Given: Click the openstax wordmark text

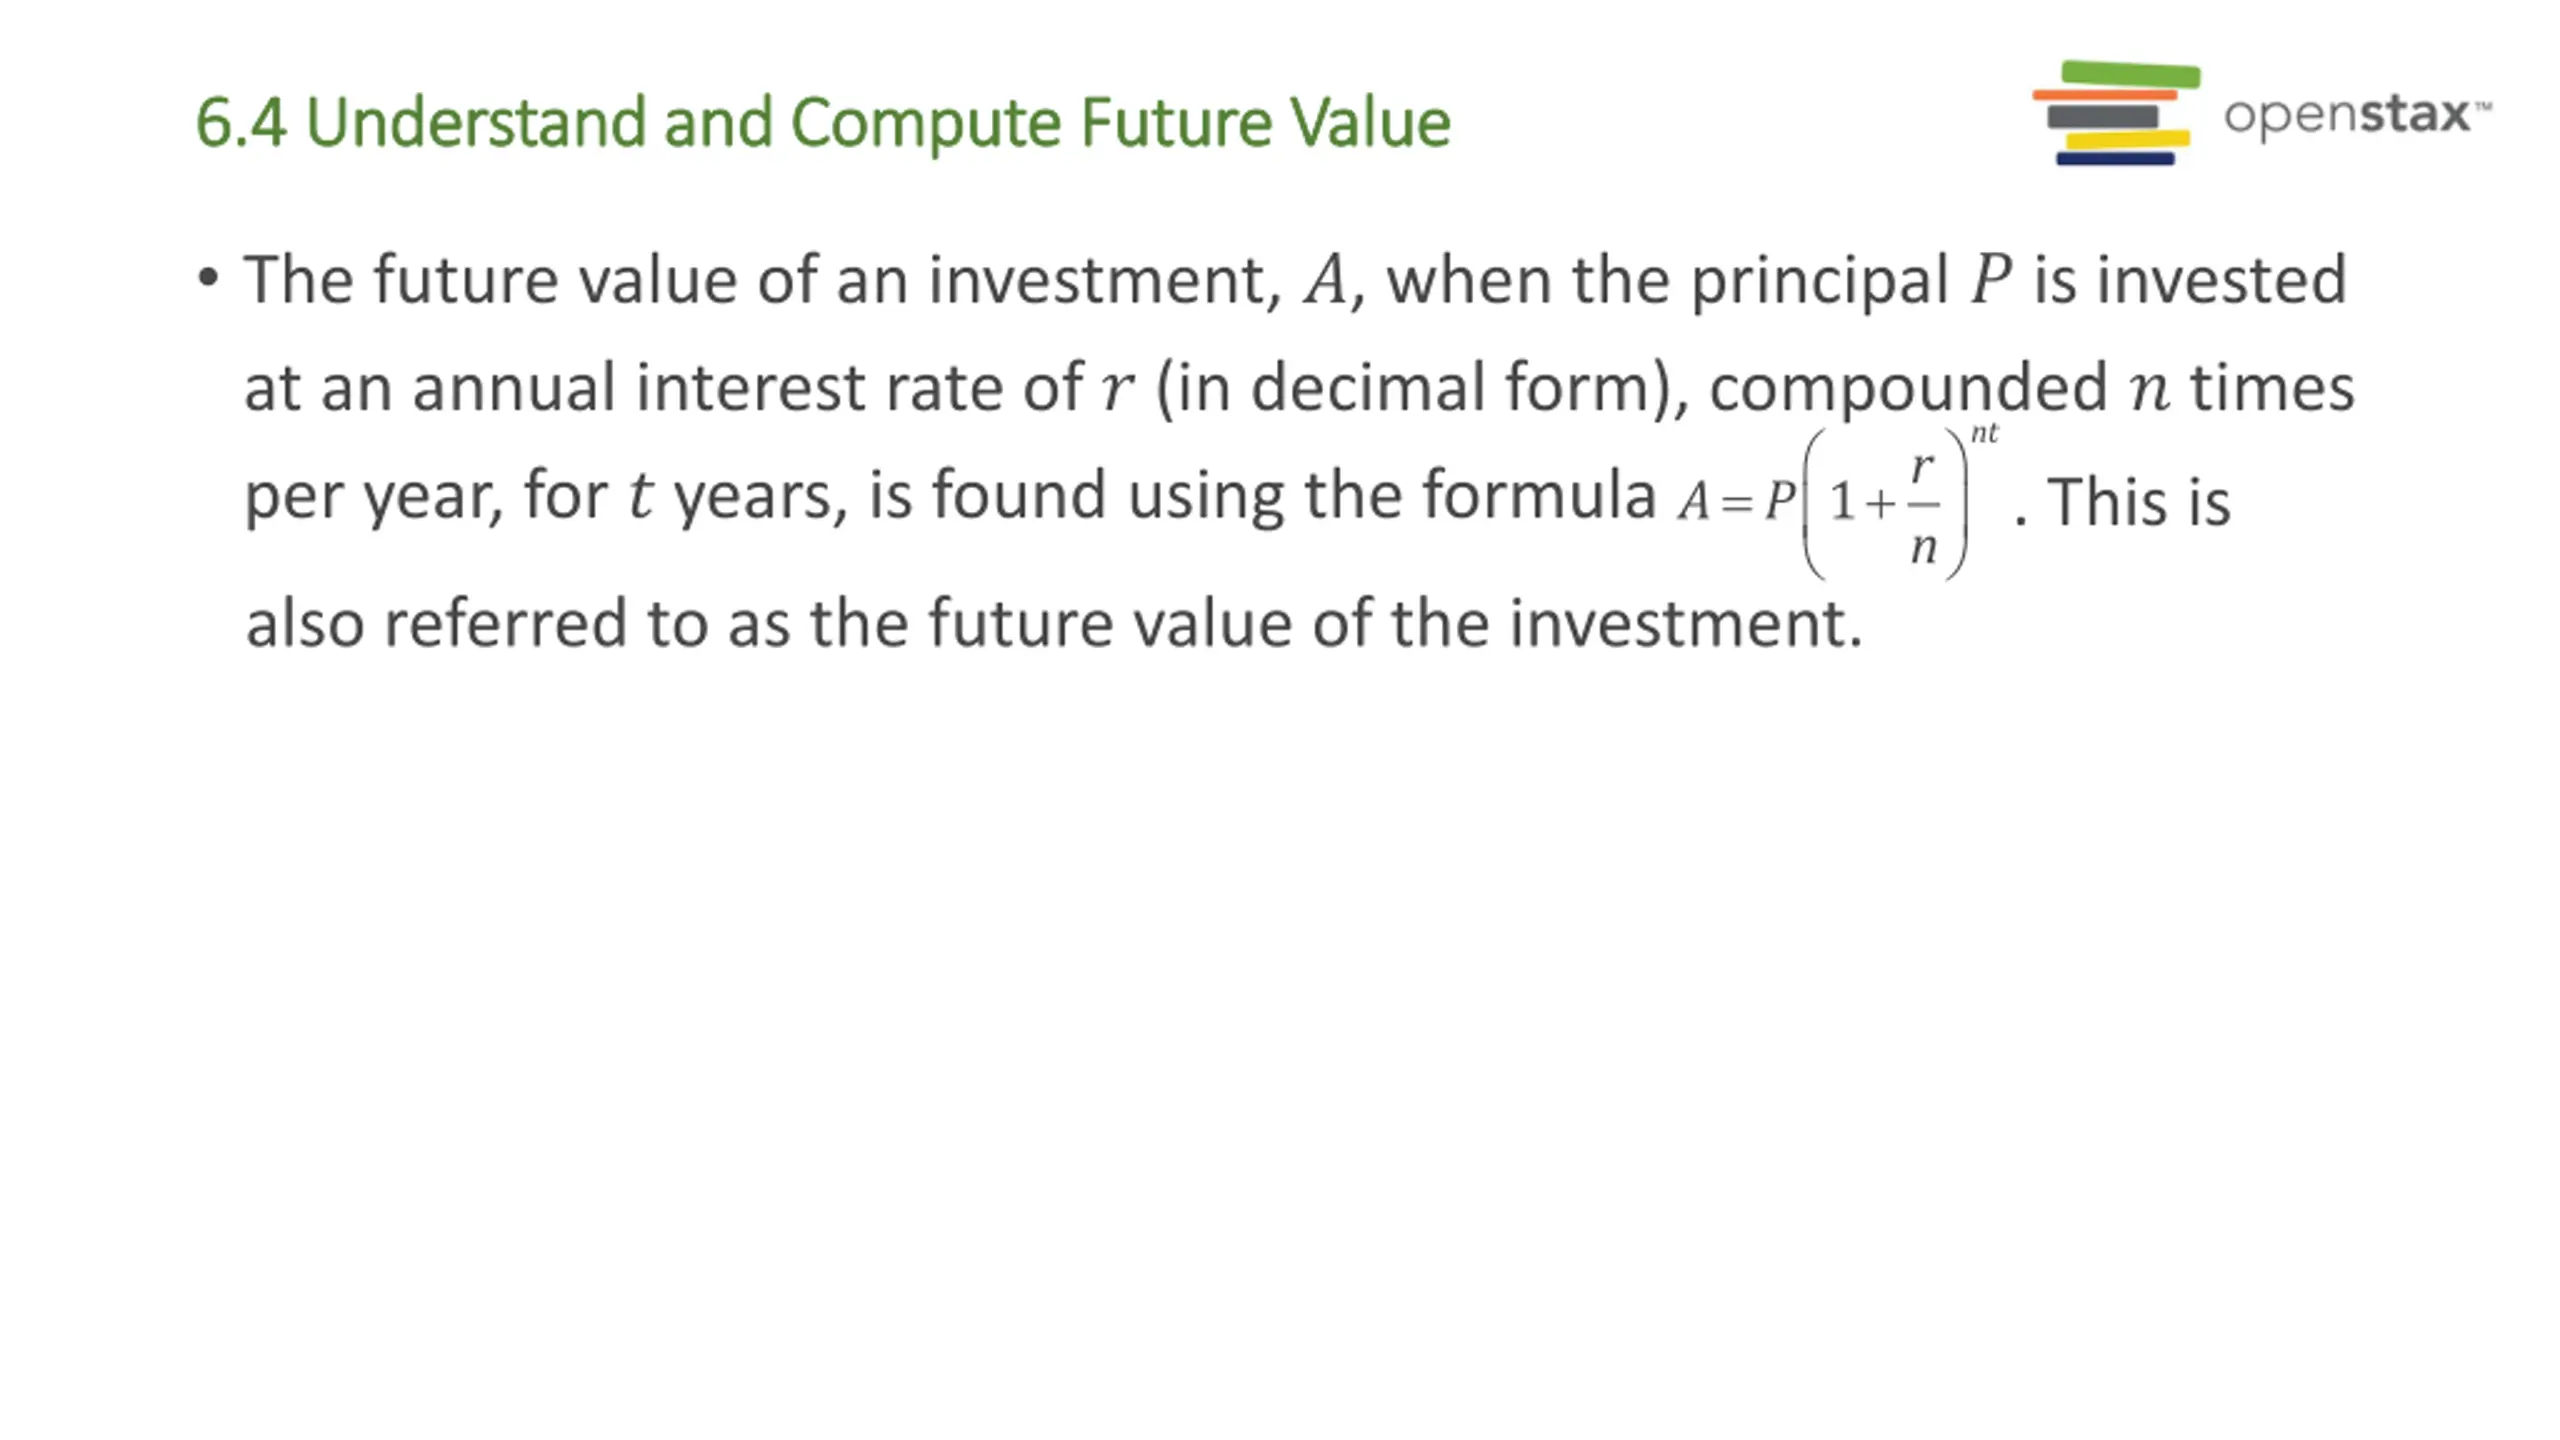Looking at the screenshot, I should 2357,115.
